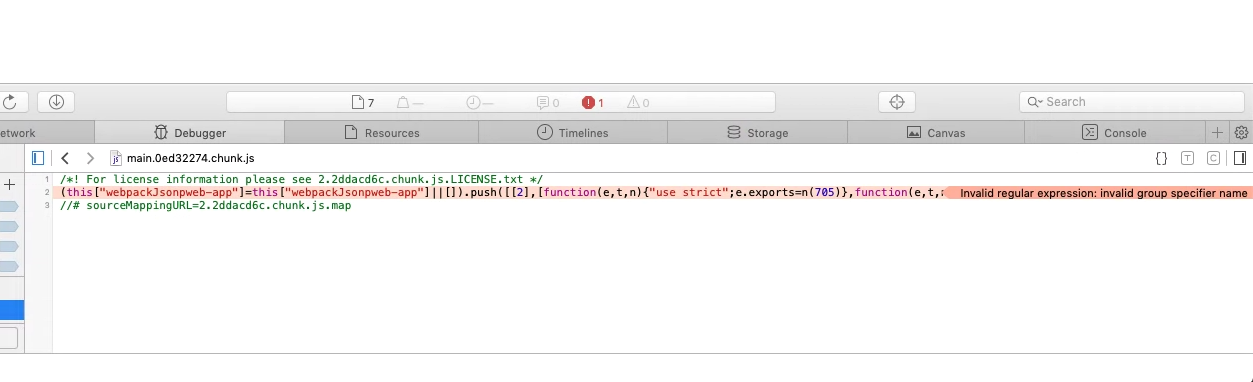Open the search options magnifier dropdown
This screenshot has height=382, width=1253.
tap(1035, 102)
